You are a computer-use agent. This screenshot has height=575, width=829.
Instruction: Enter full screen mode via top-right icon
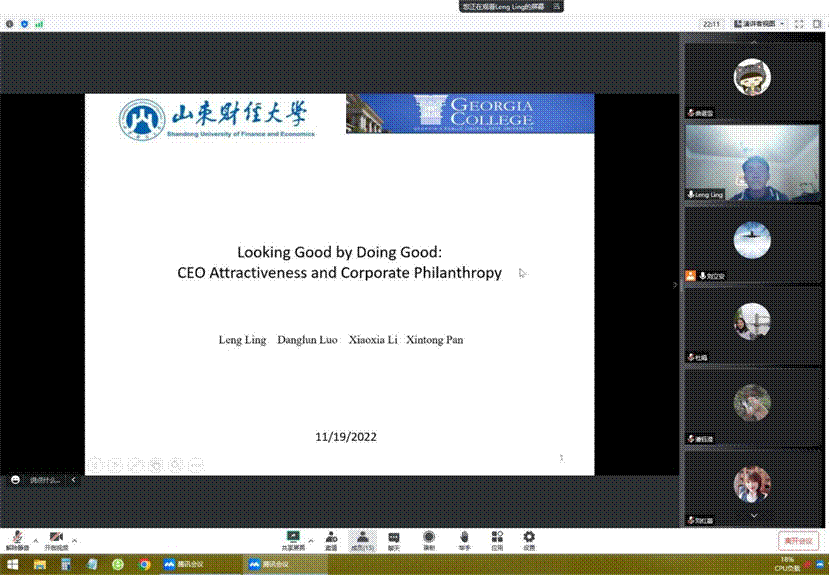799,23
